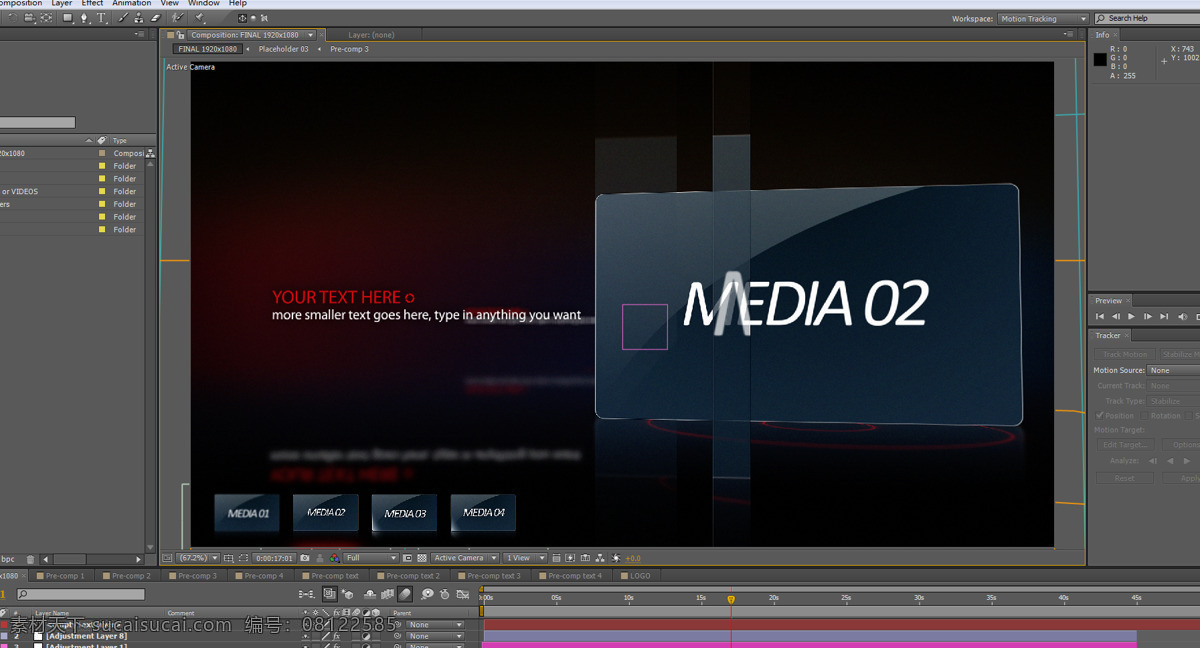Open the Full resolution dropdown
Image resolution: width=1200 pixels, height=648 pixels.
(371, 558)
